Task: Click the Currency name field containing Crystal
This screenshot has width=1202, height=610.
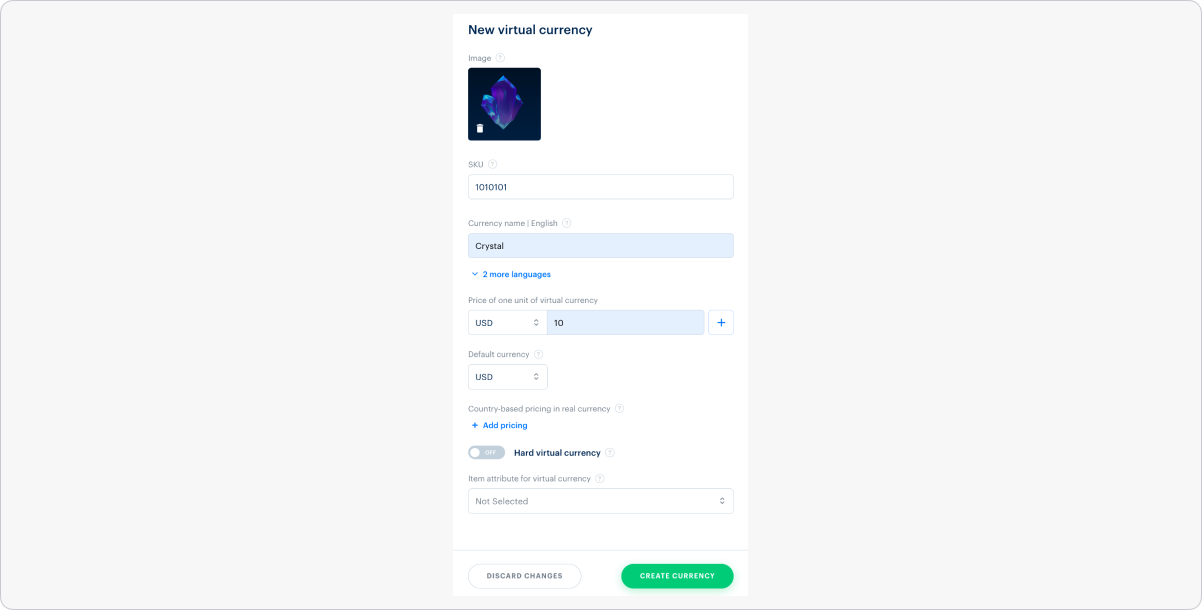Action: [600, 246]
